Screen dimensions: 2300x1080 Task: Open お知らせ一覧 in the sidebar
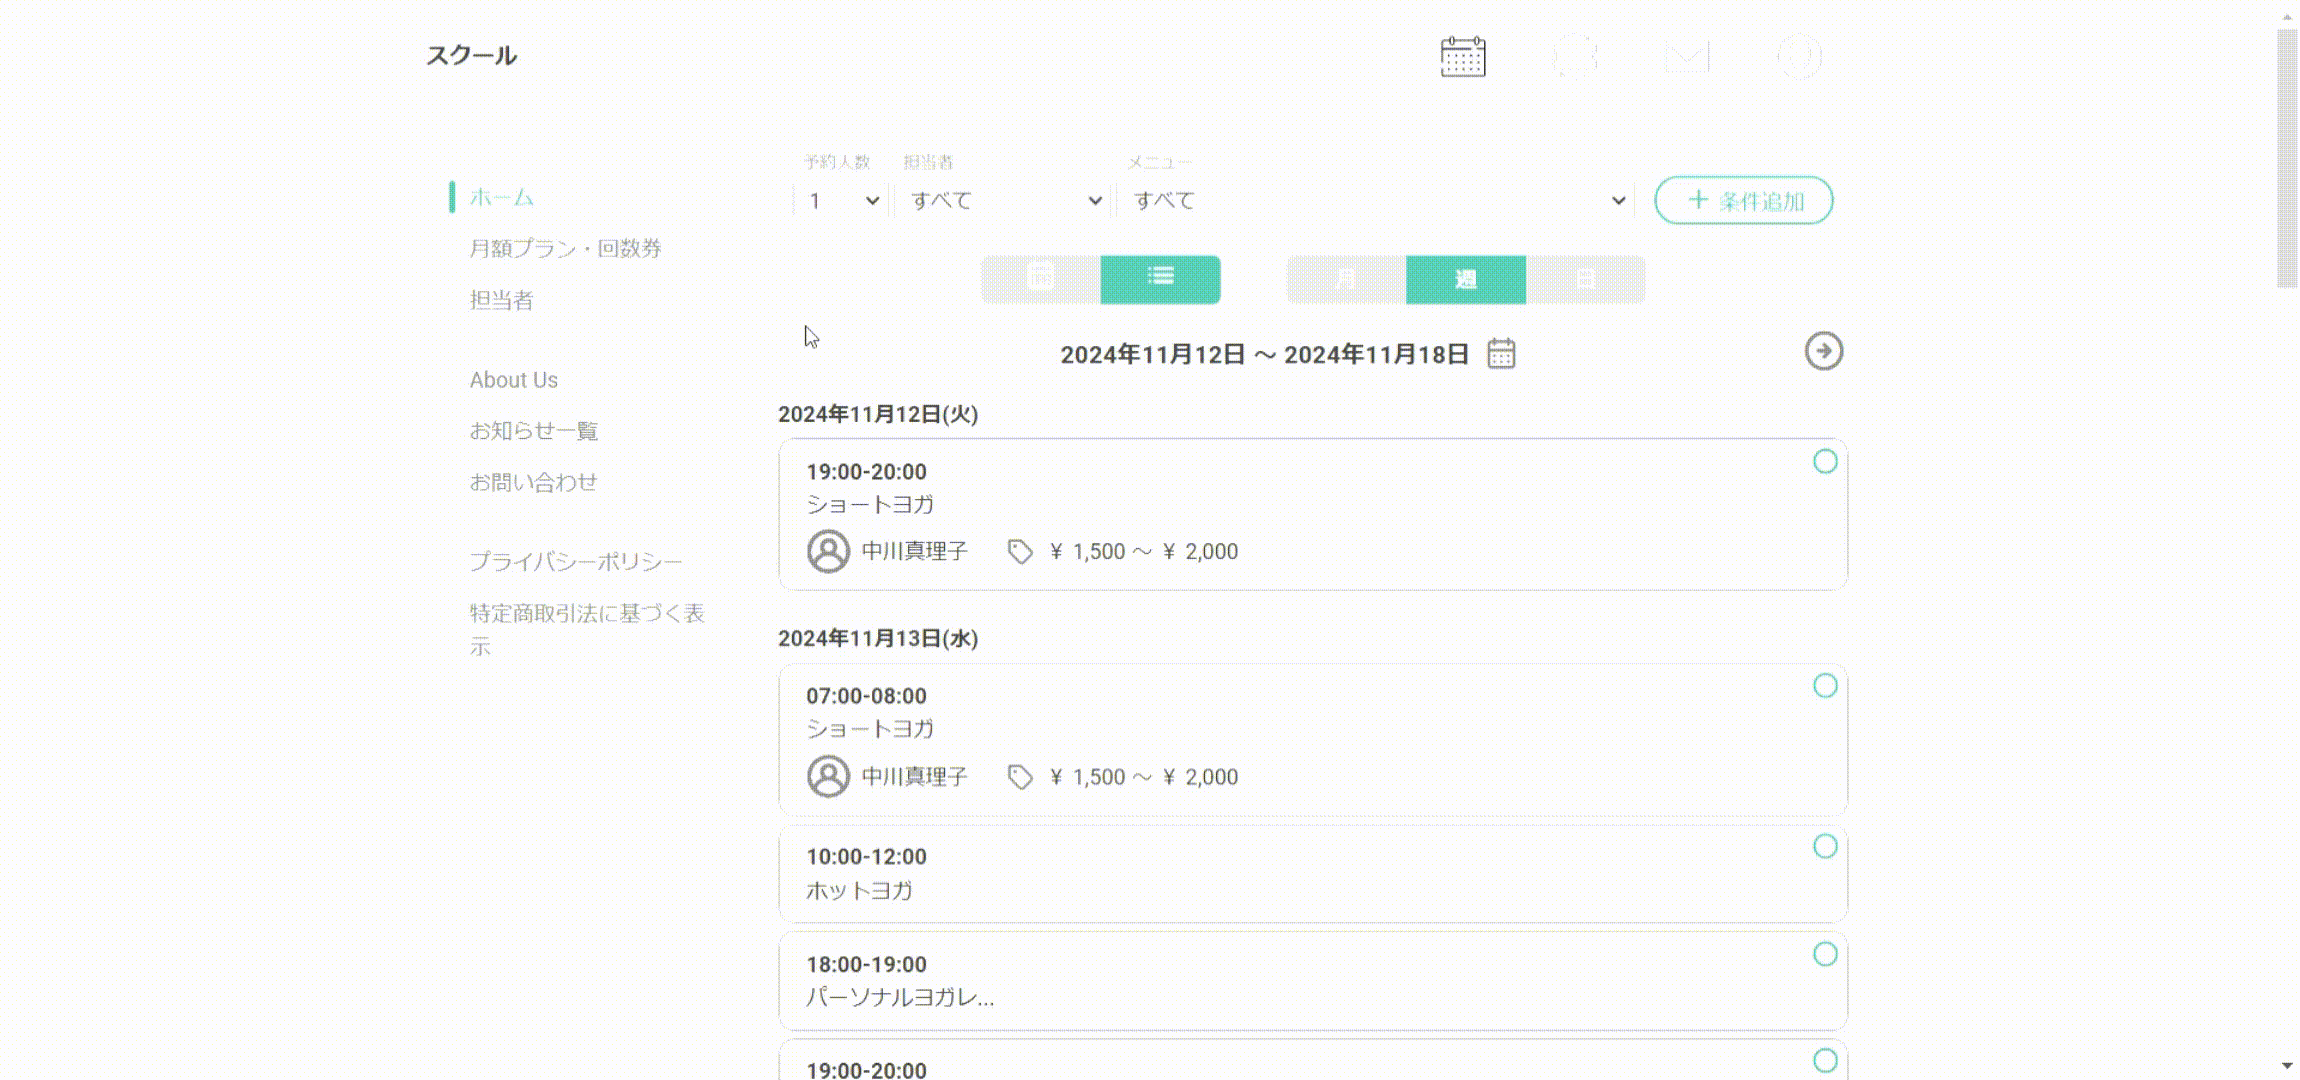click(x=534, y=431)
